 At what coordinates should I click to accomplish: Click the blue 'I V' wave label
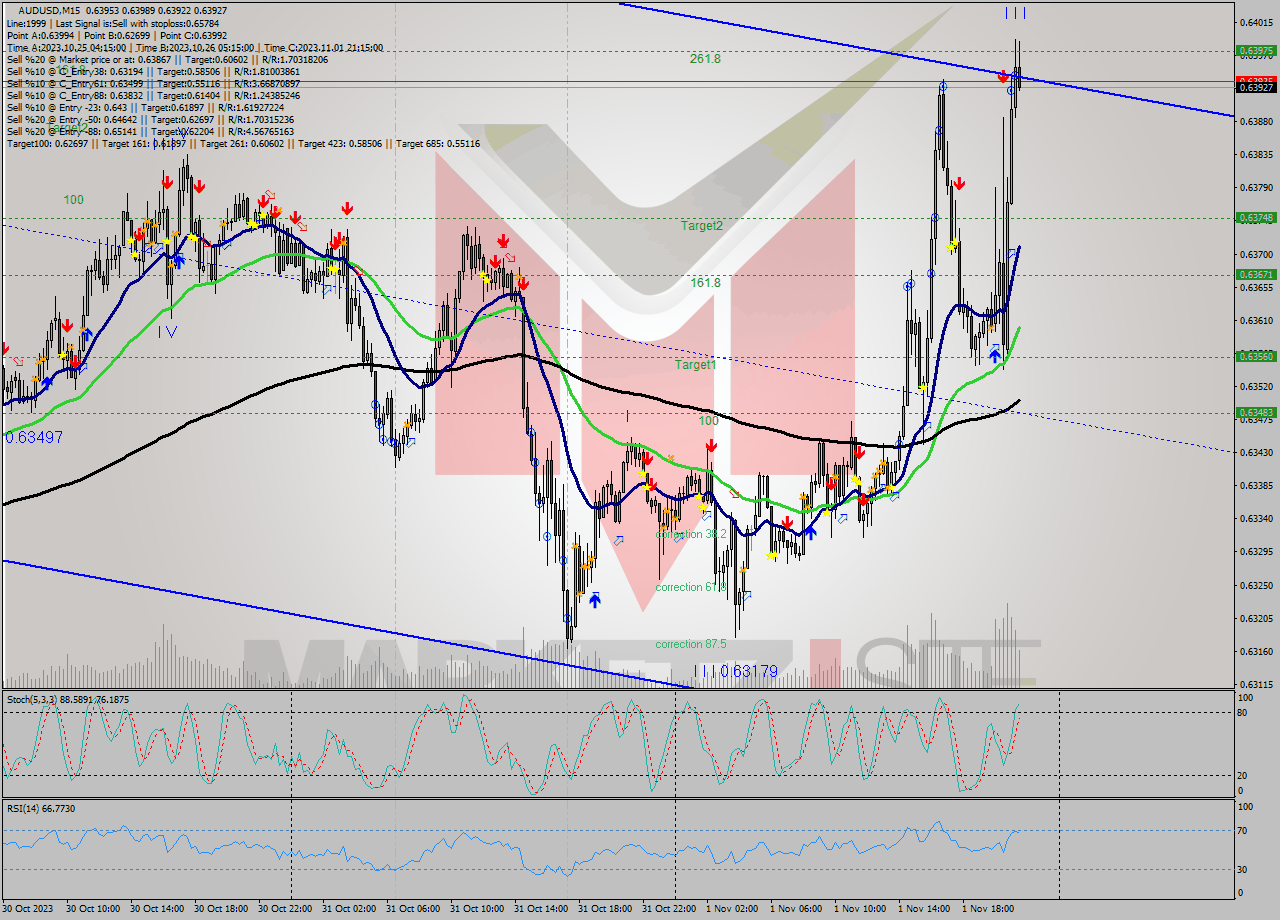(x=168, y=331)
